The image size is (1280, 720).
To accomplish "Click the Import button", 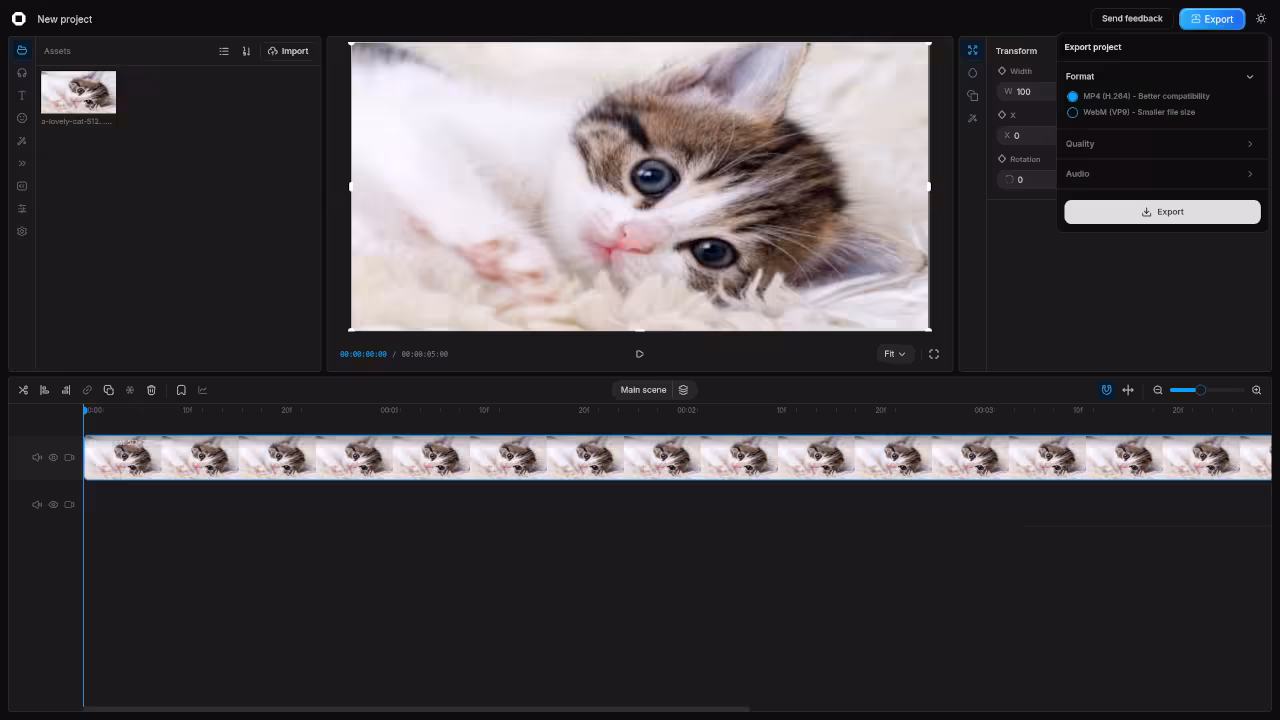I will 288,51.
